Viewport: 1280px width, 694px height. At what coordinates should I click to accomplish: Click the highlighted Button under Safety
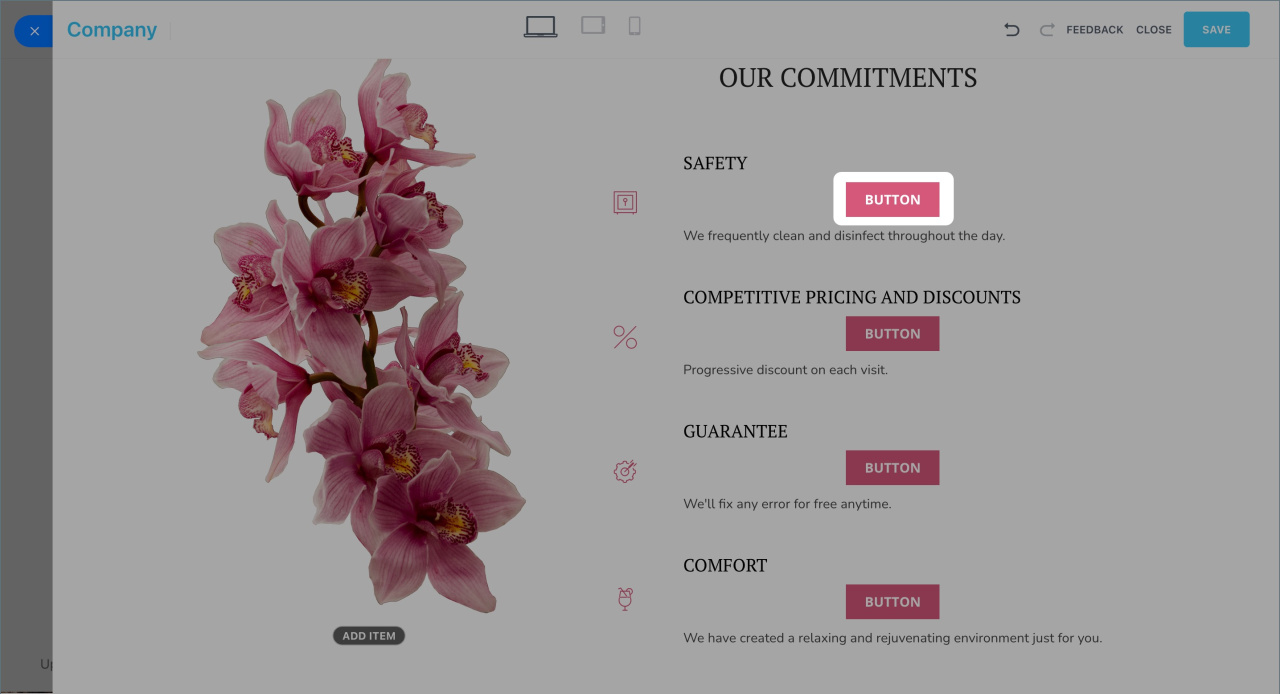[x=892, y=200]
